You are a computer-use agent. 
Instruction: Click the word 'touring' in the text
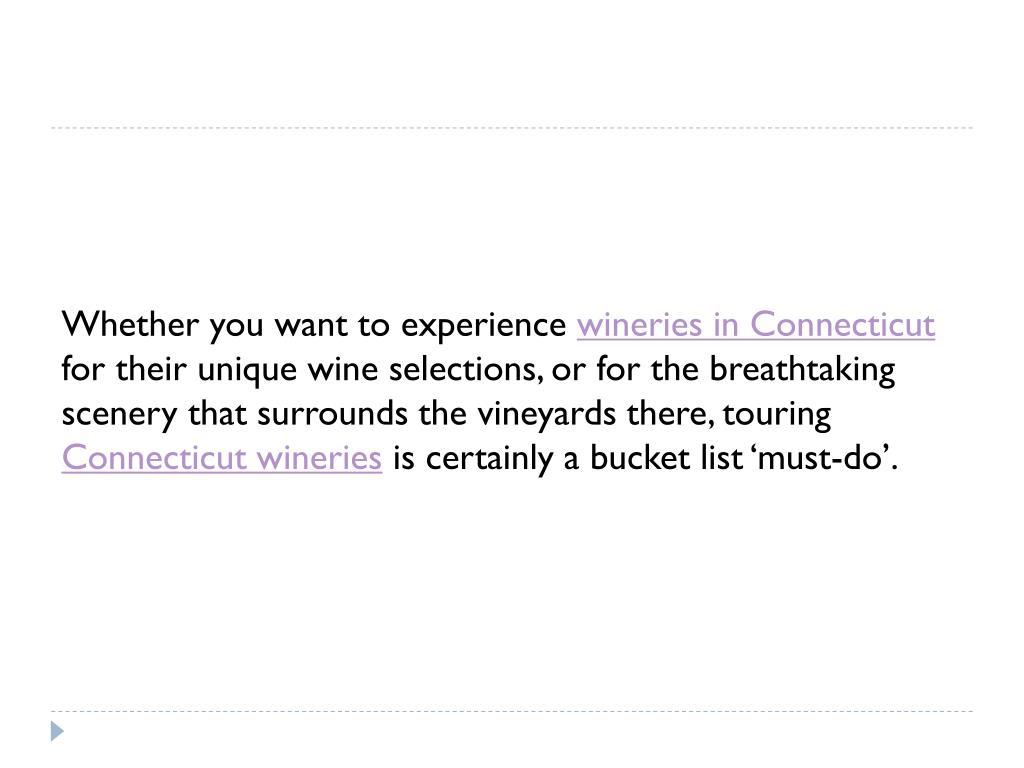(776, 415)
